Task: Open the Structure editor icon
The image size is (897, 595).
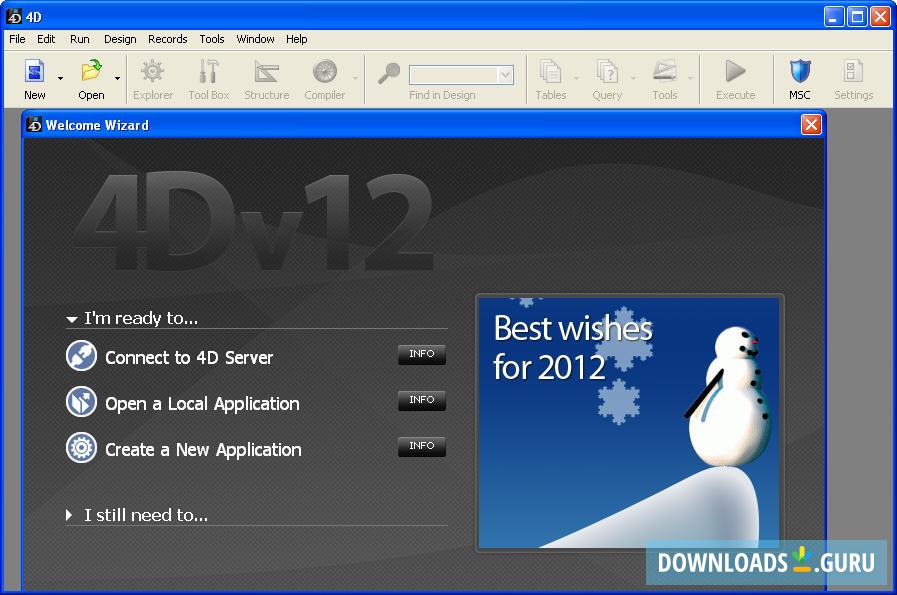Action: click(267, 72)
